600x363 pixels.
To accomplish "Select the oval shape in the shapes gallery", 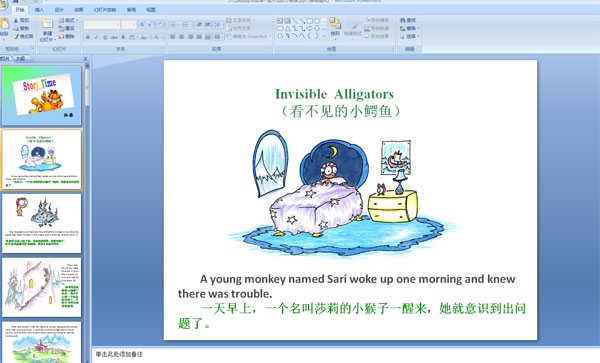I will point(317,21).
